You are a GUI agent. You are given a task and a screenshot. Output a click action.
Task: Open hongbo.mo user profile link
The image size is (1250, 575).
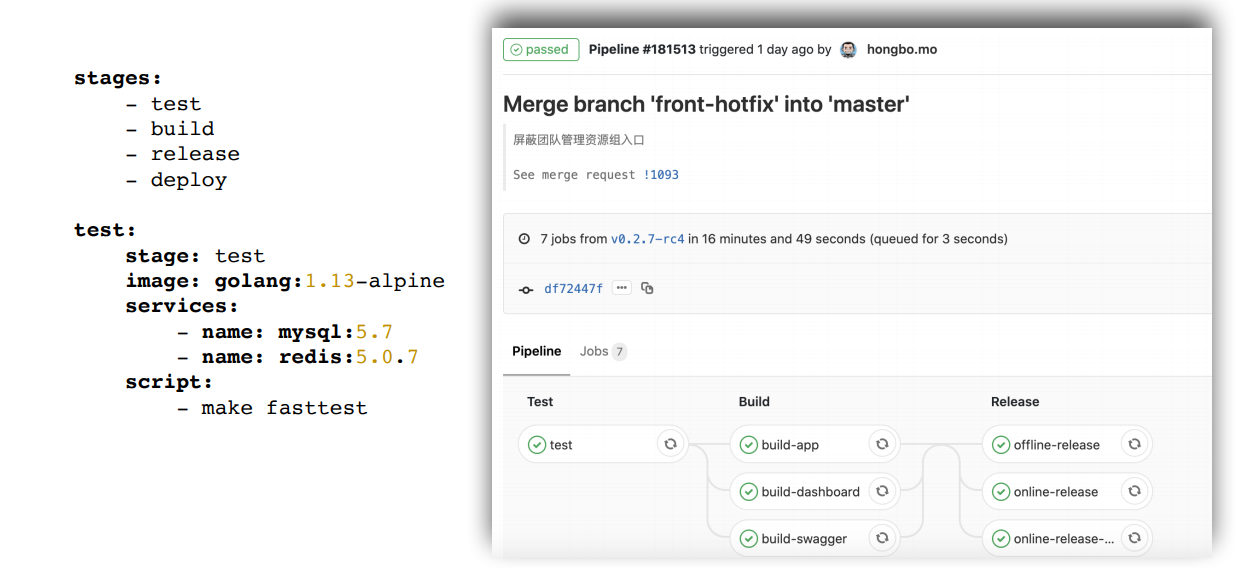coord(902,49)
